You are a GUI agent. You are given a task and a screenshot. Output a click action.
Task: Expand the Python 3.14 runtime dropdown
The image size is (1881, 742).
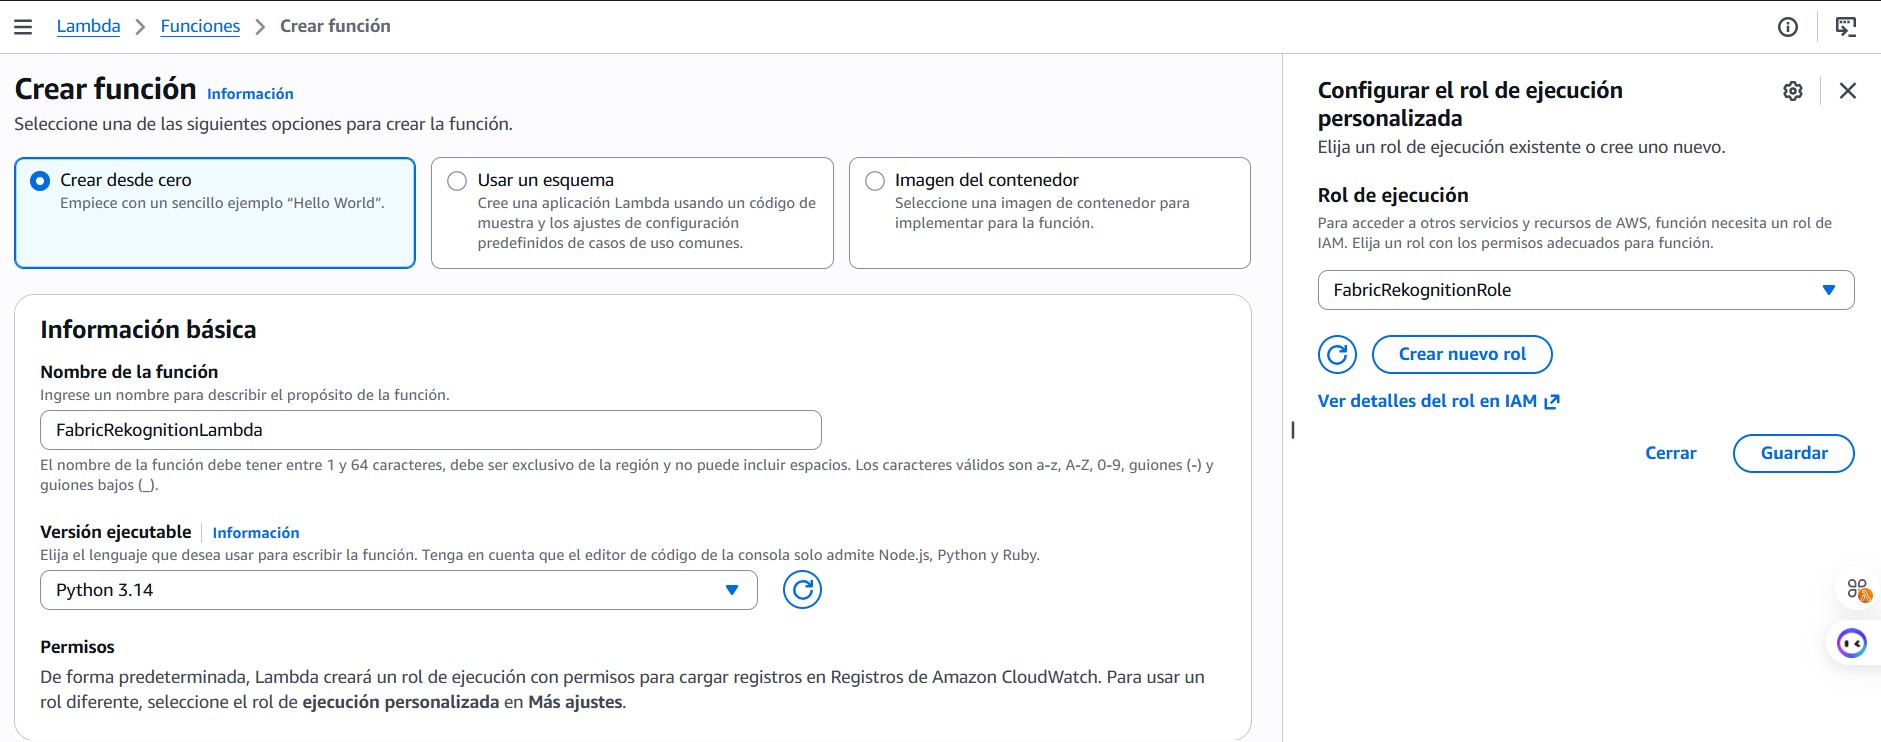pyautogui.click(x=399, y=590)
